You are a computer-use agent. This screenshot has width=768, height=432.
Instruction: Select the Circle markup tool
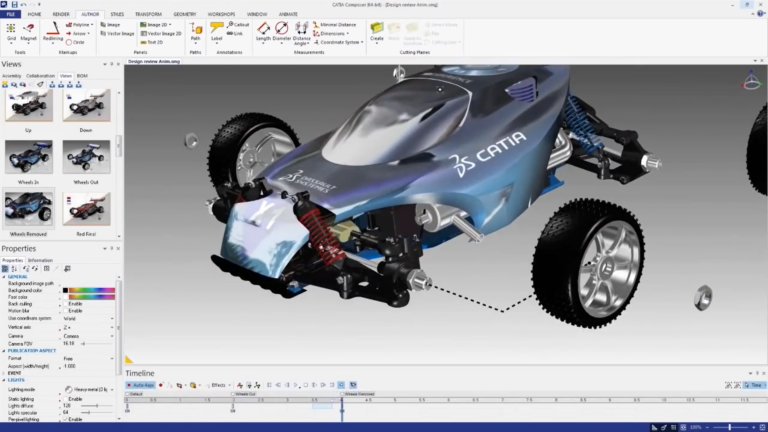pyautogui.click(x=75, y=42)
